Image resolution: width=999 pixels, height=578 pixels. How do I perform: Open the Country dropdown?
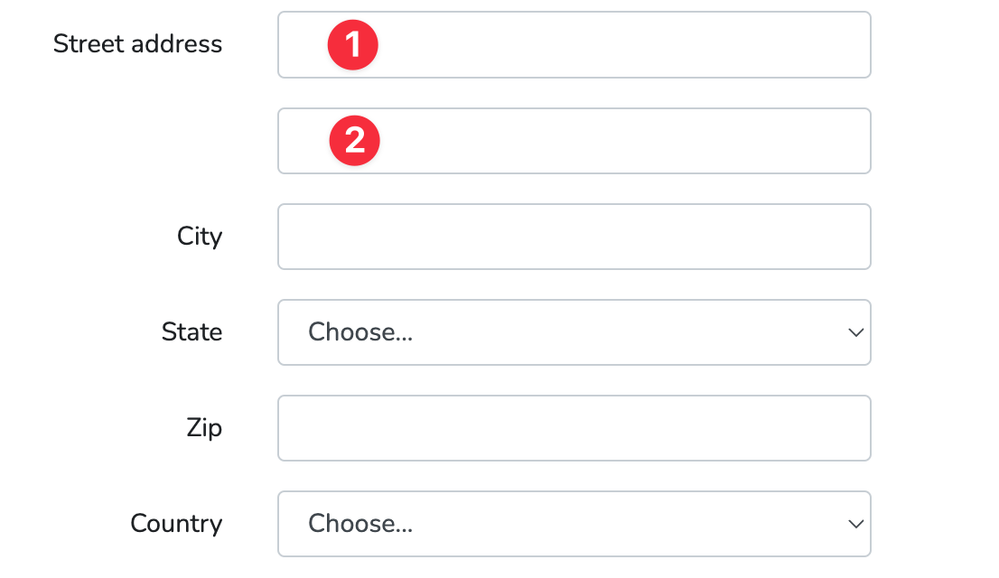coord(574,524)
